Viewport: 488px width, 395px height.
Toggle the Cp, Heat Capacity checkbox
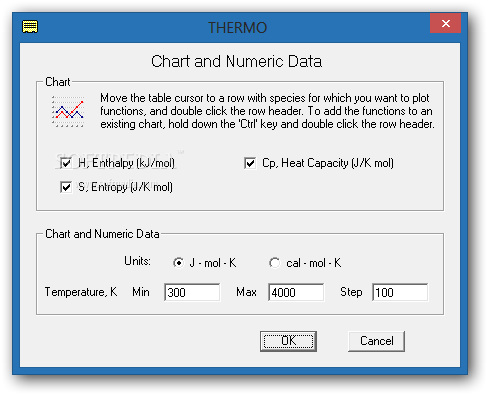pos(250,163)
